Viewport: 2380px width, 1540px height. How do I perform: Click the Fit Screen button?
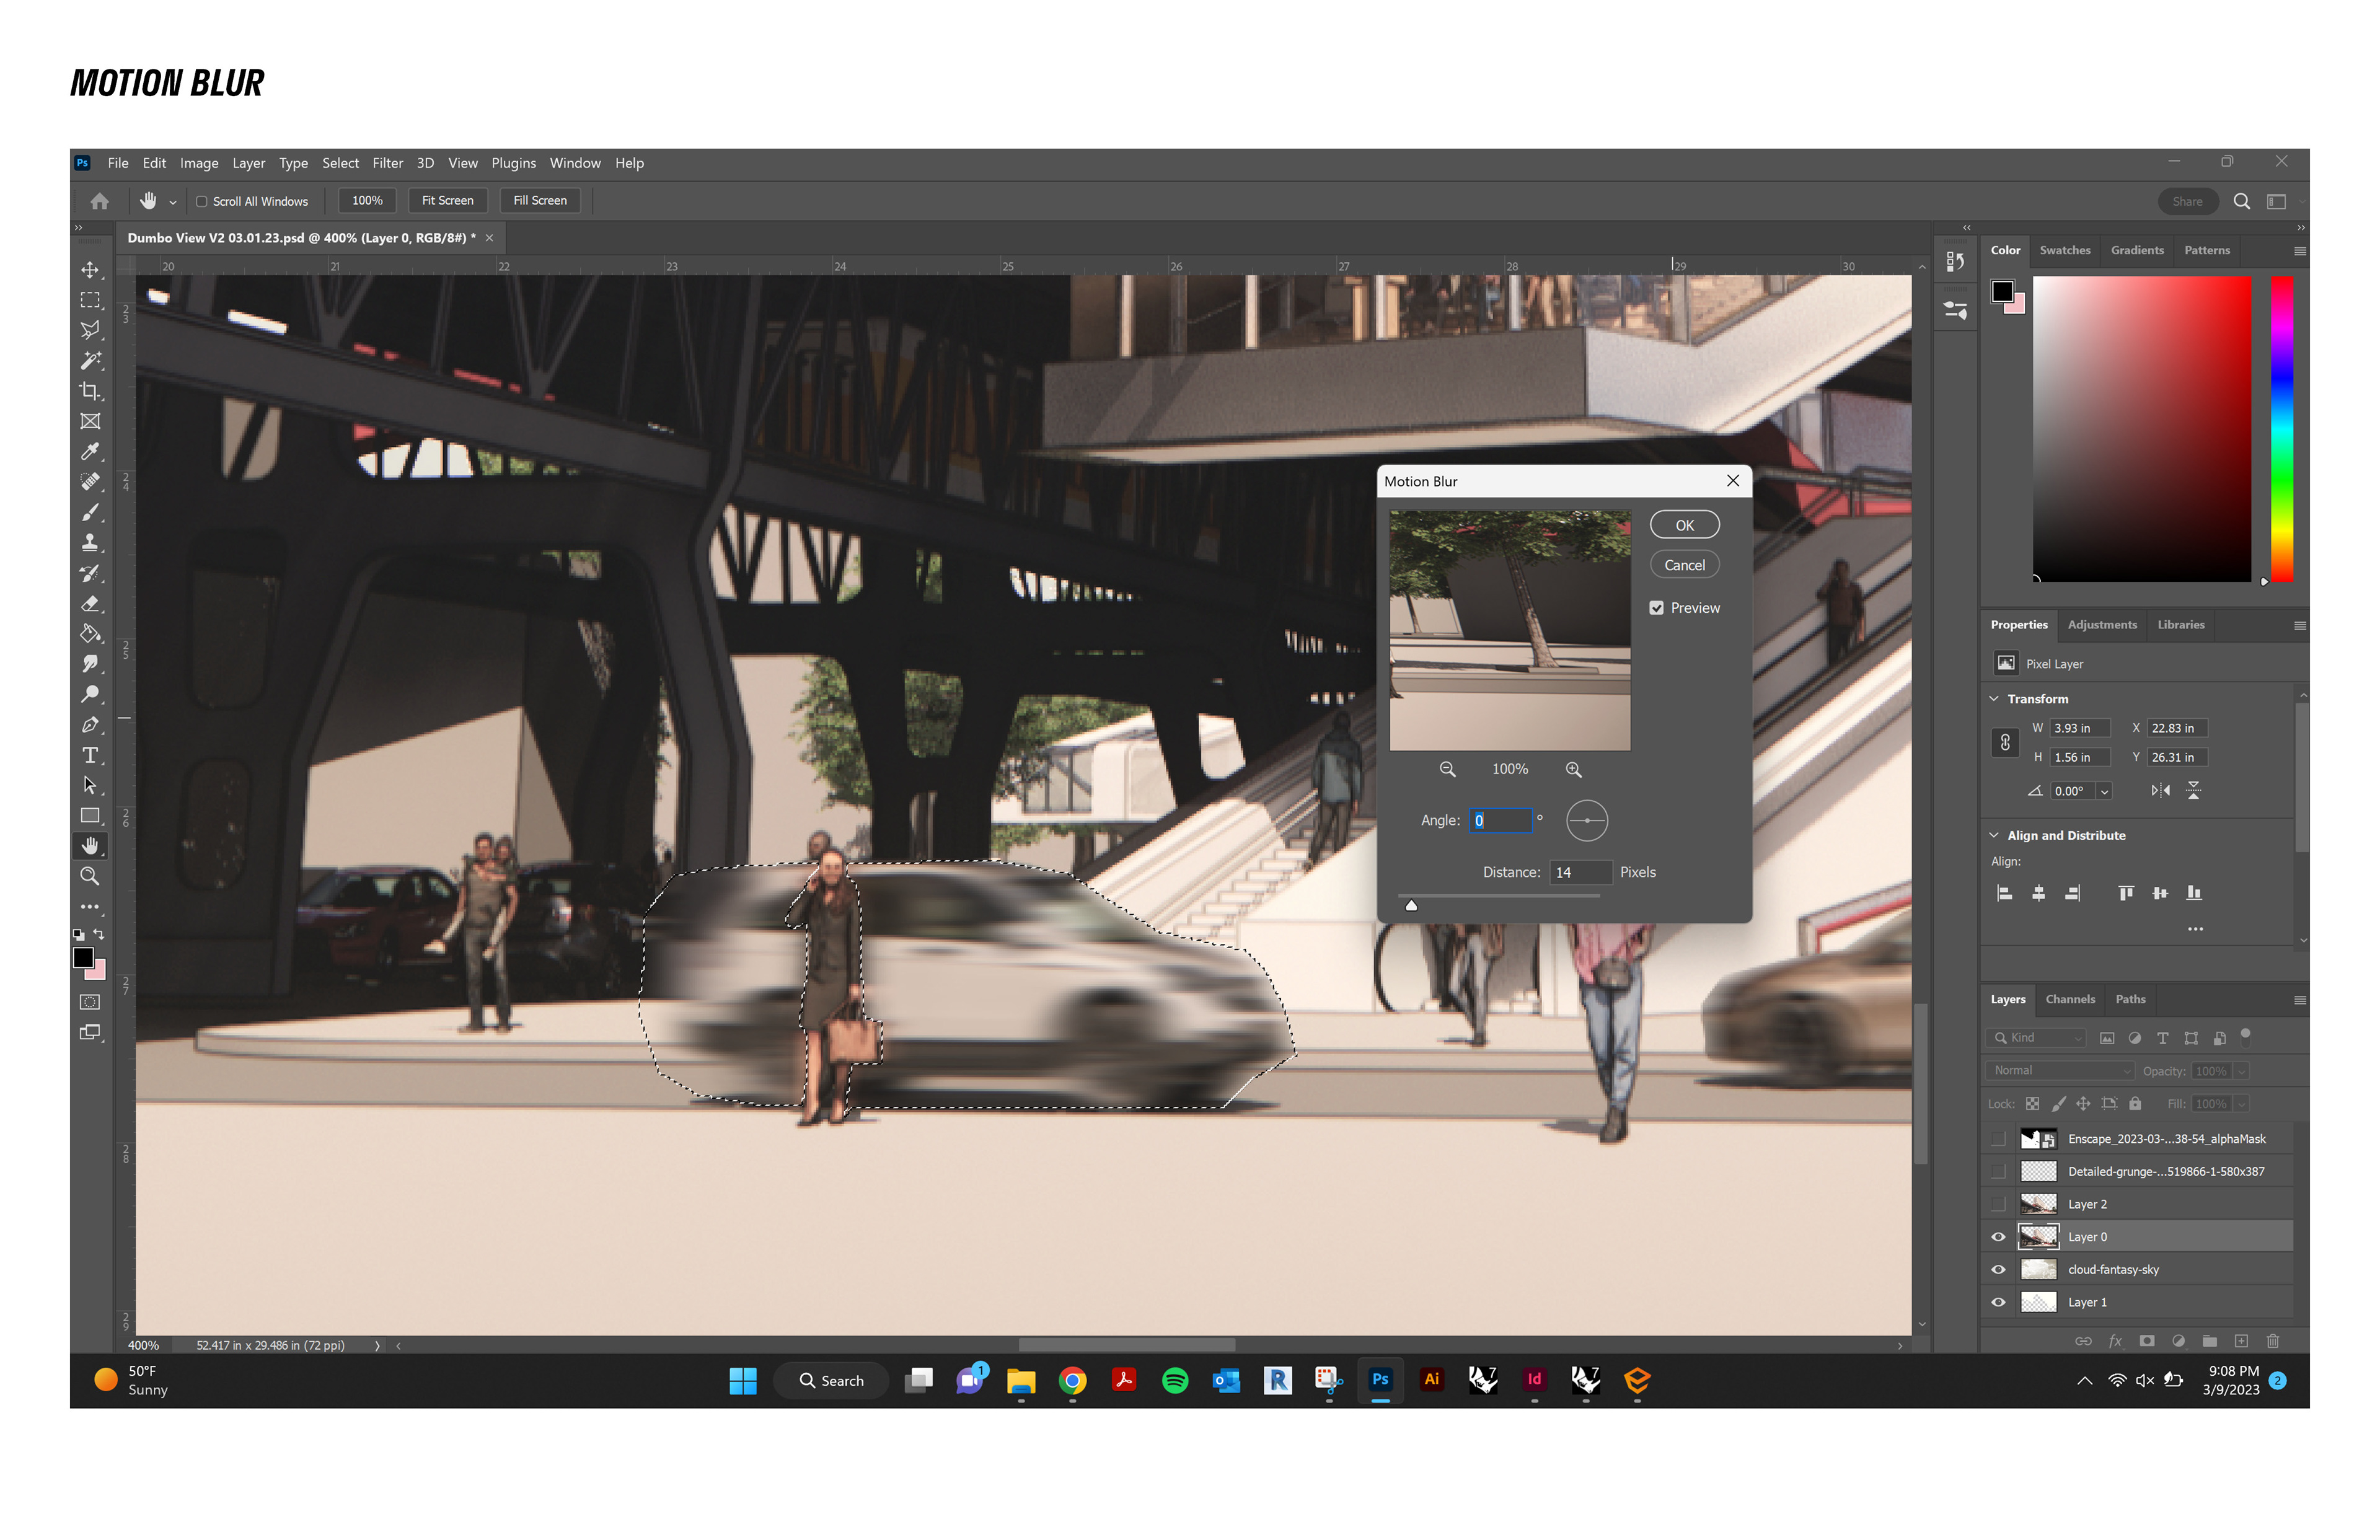[x=447, y=201]
